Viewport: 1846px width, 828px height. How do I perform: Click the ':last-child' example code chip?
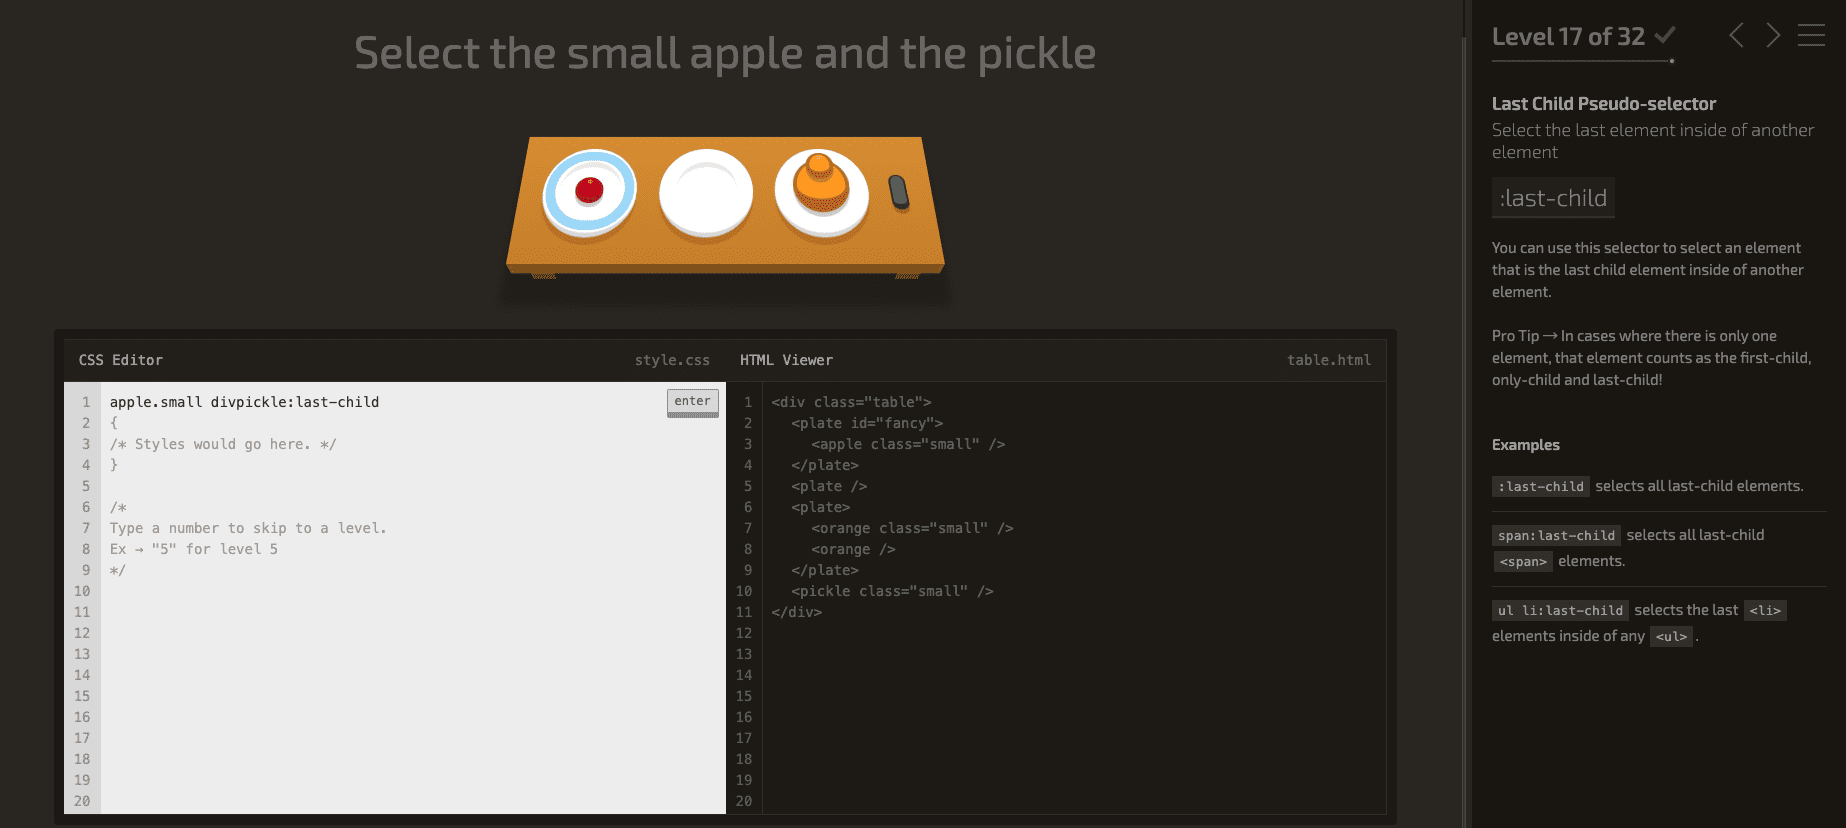pos(1541,487)
